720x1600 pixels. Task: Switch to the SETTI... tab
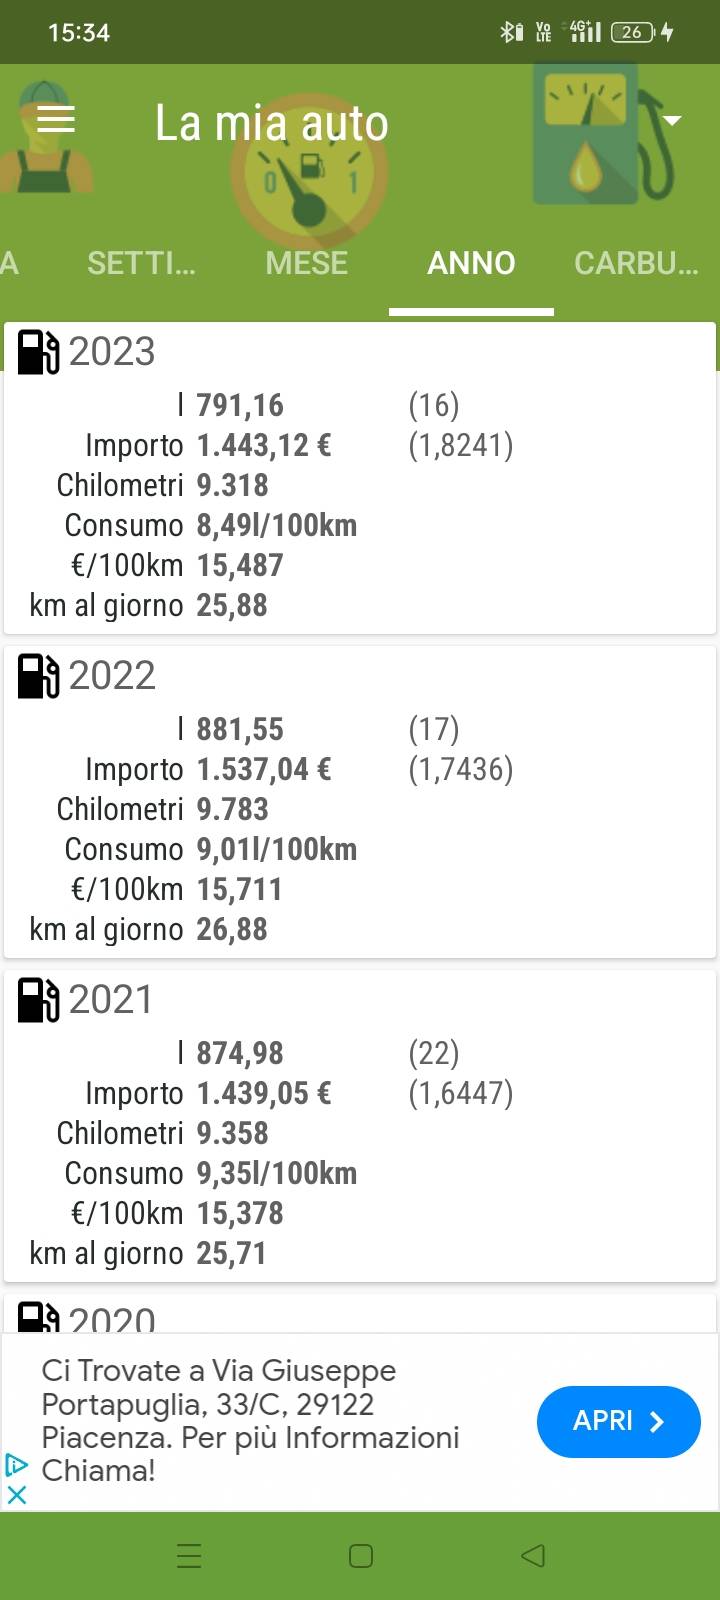tap(141, 263)
